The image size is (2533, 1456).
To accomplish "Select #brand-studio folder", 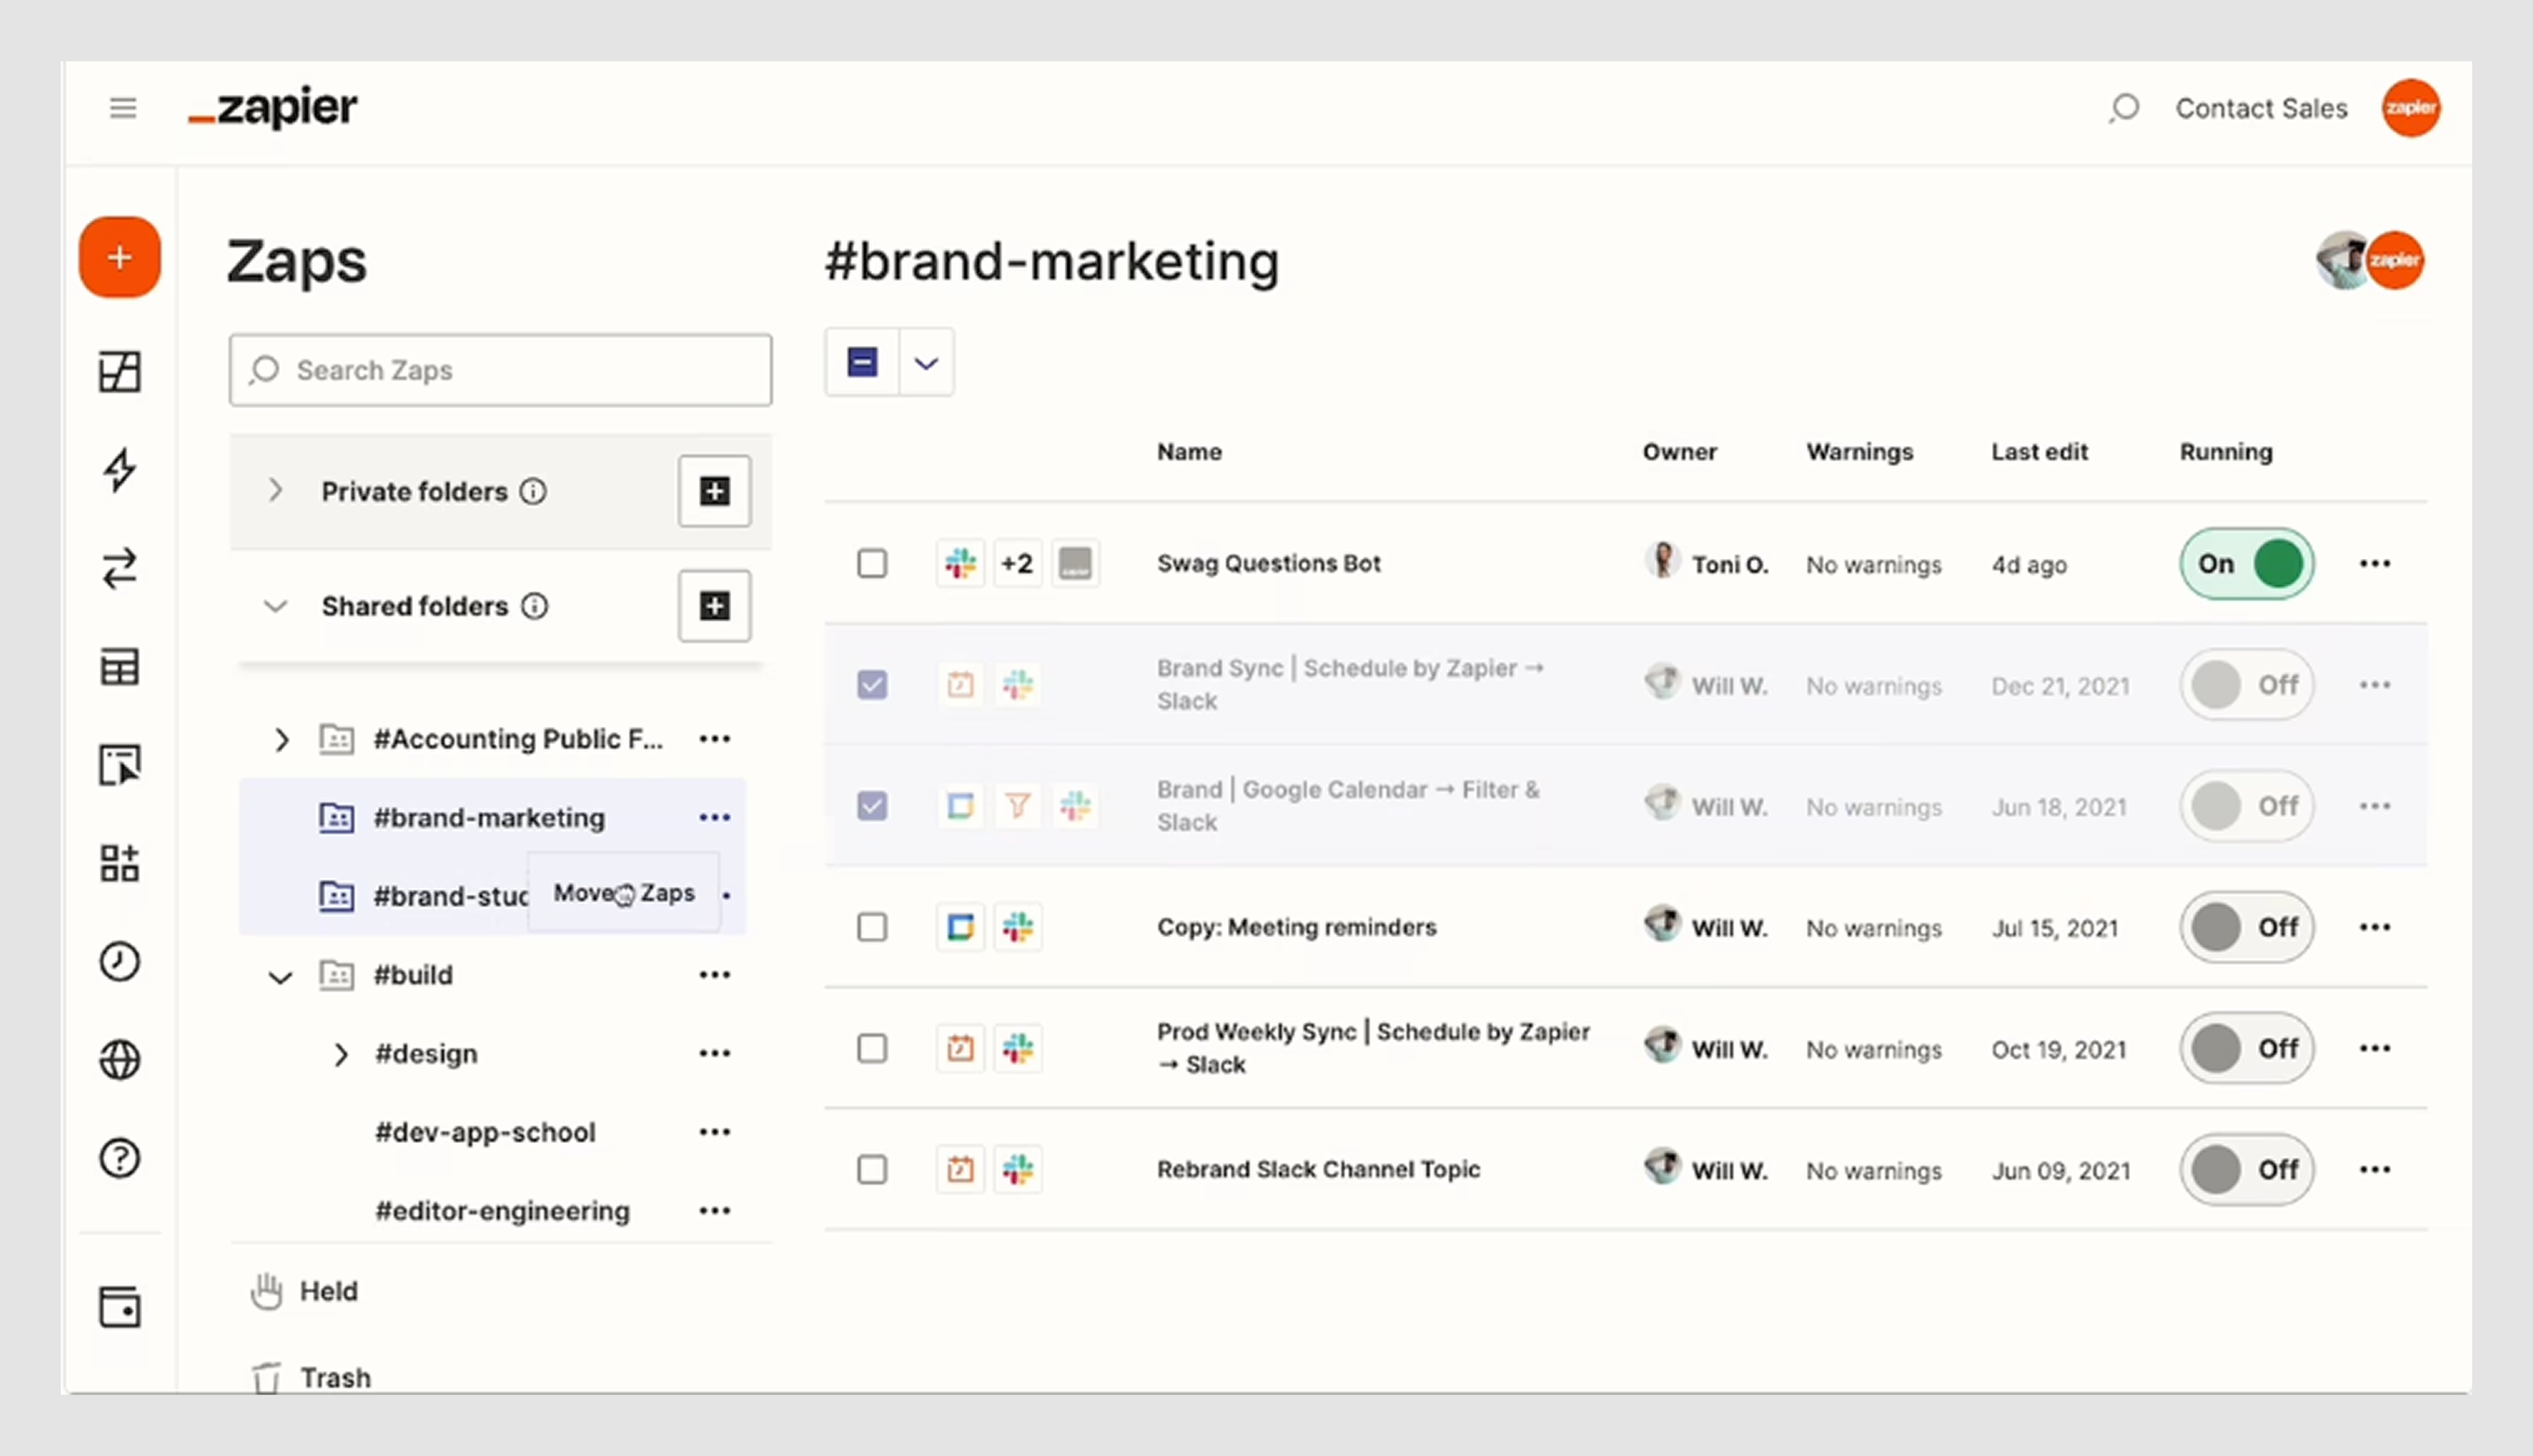I will click(x=450, y=896).
